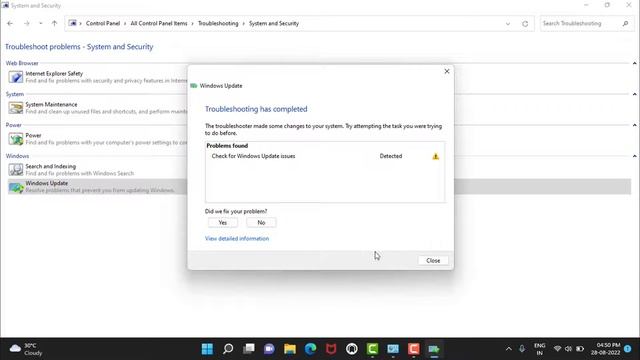Viewport: 640px width, 360px height.
Task: Go up one level with Up arrow
Action: (54, 24)
